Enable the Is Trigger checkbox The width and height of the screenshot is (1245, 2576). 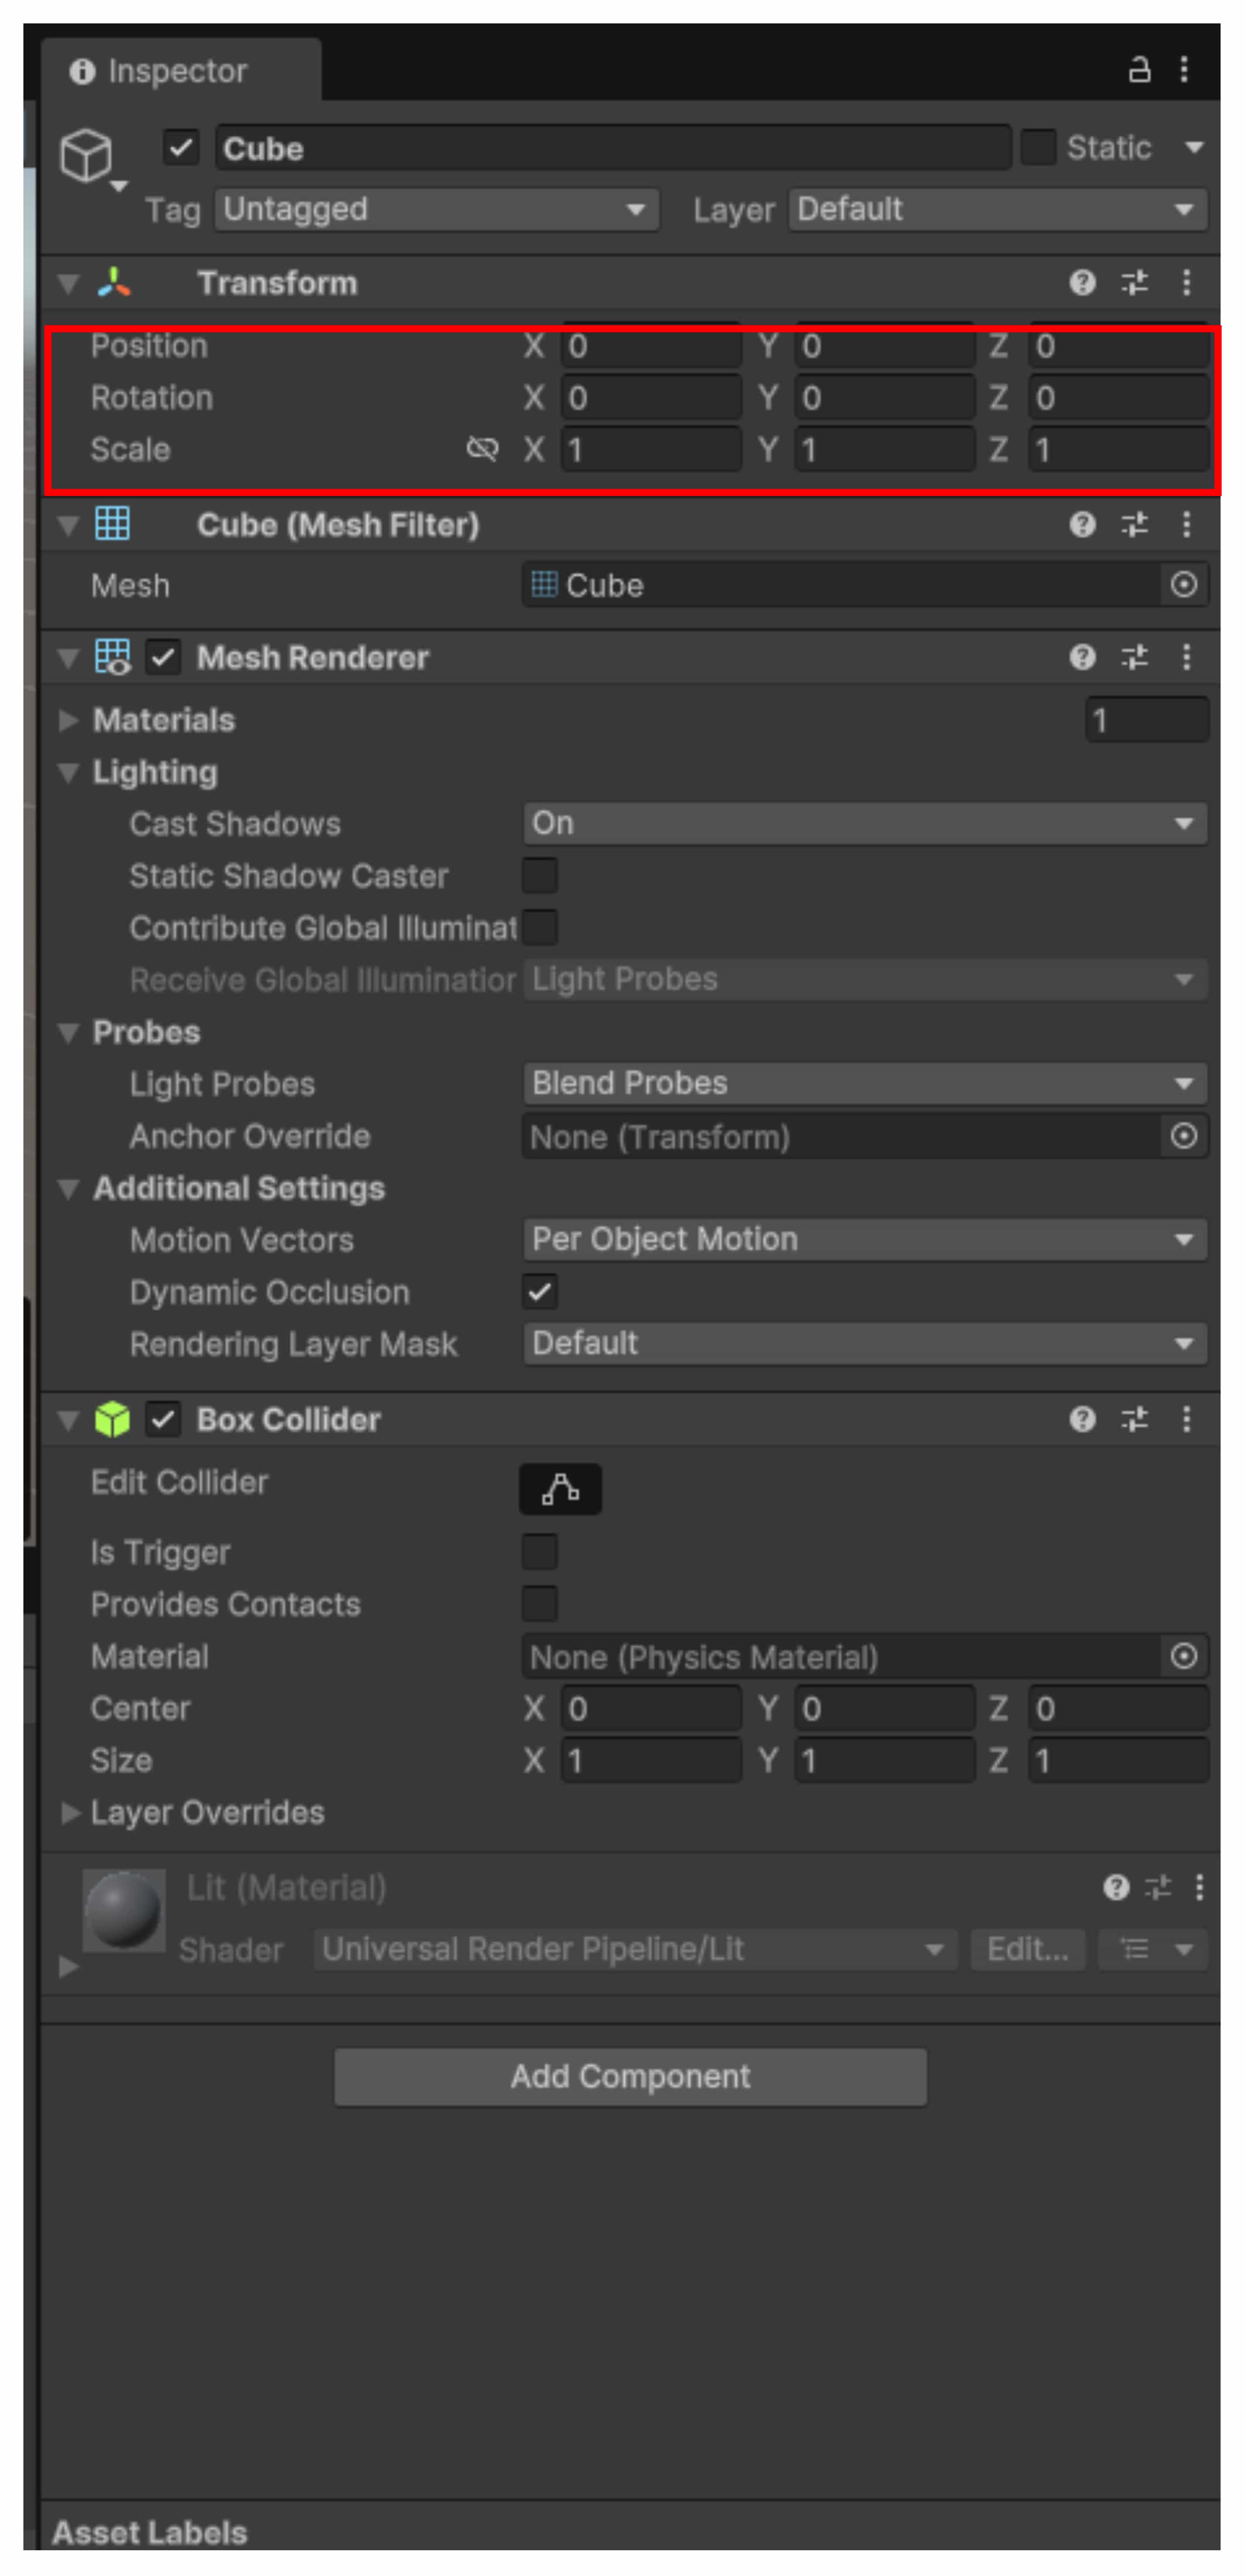[x=540, y=1552]
